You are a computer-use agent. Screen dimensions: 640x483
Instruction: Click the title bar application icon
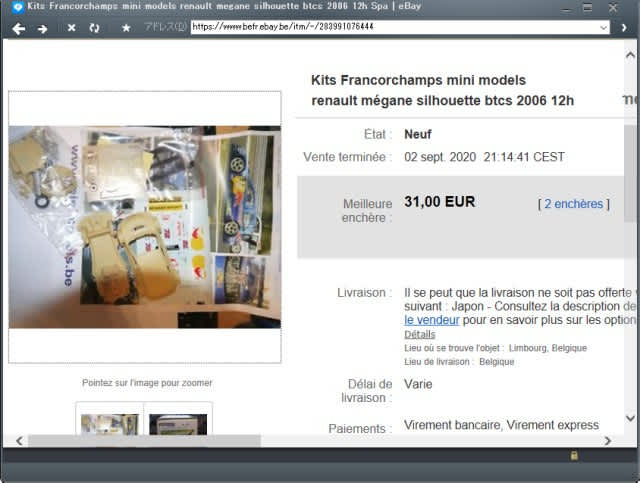click(x=17, y=7)
